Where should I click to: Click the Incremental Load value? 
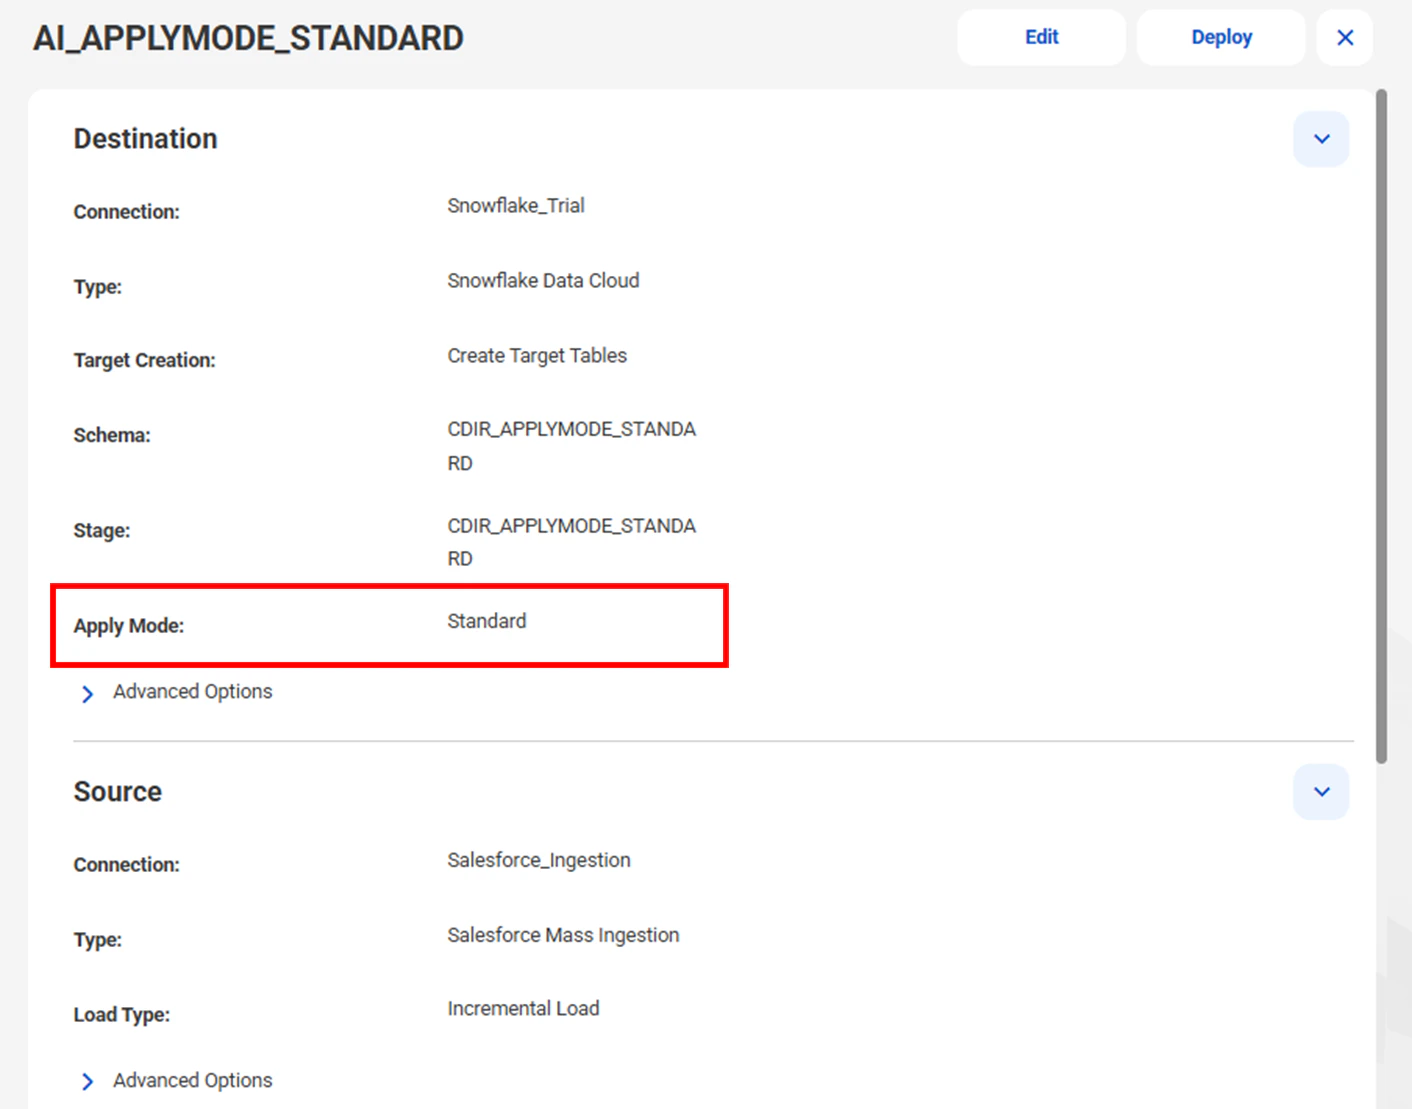pyautogui.click(x=523, y=1009)
